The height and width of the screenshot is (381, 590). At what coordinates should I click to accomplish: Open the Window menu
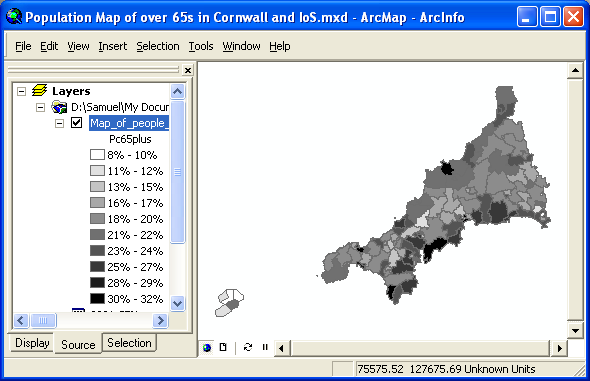pyautogui.click(x=241, y=46)
